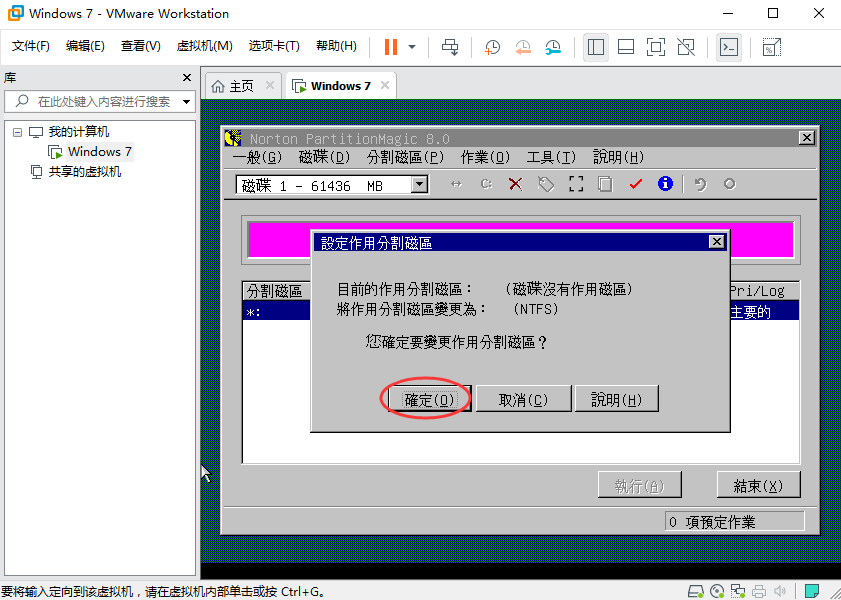841x600 pixels.
Task: Confirm with the 確定(O) button
Action: pos(430,399)
